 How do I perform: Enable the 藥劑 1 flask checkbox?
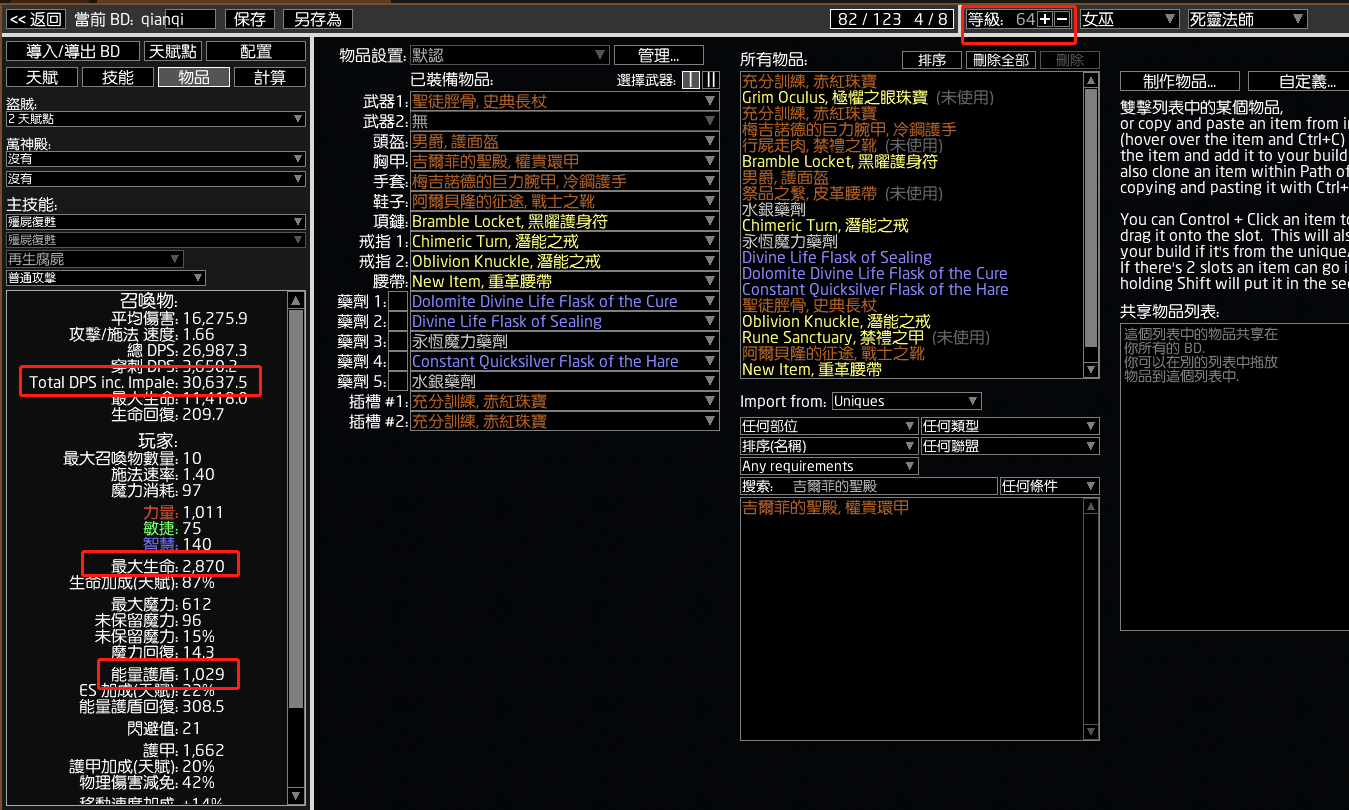[x=398, y=301]
